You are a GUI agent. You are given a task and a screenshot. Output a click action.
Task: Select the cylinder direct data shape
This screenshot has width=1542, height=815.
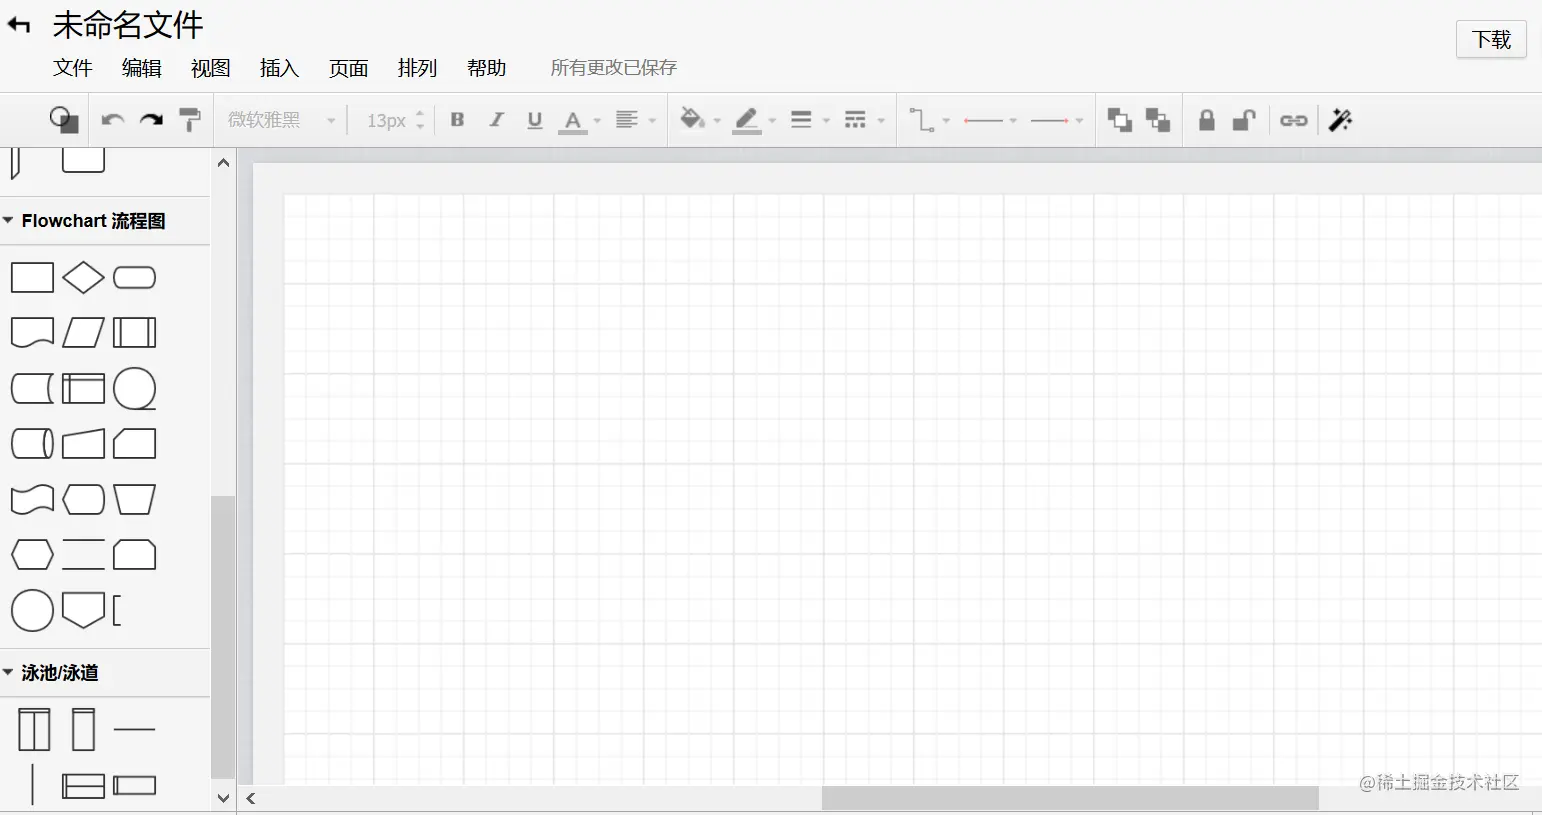point(32,443)
